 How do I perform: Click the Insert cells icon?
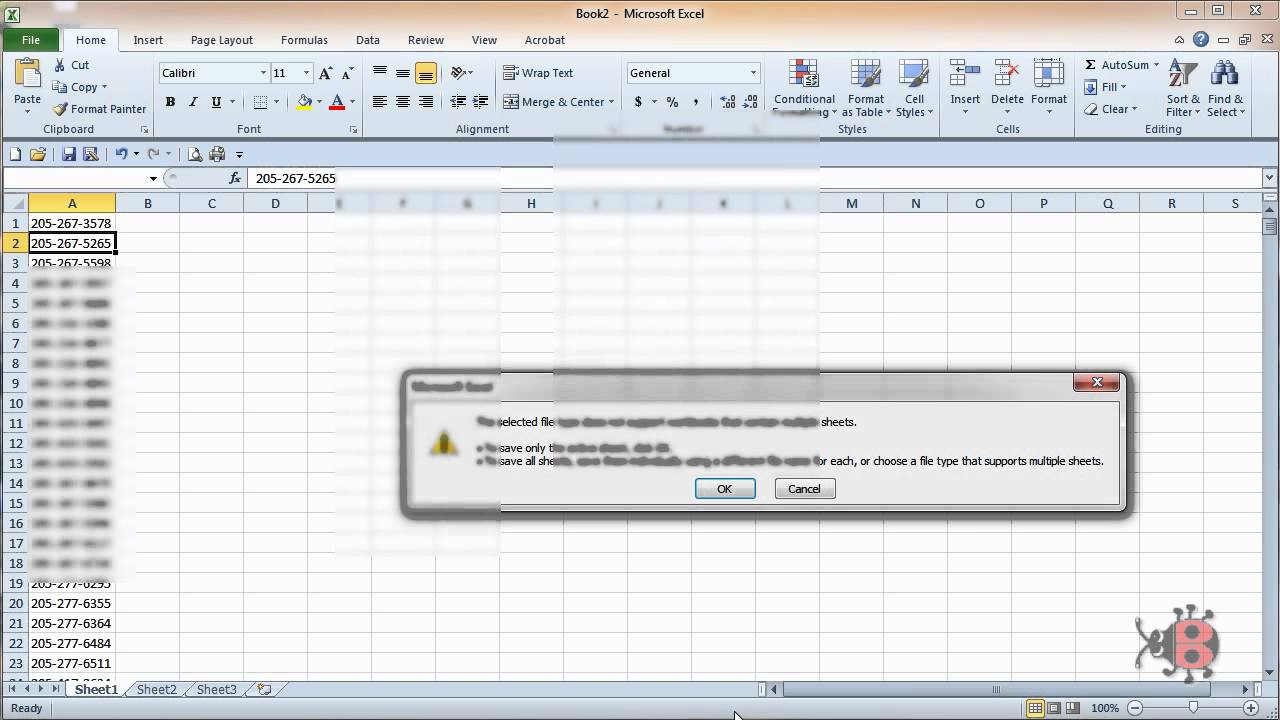pyautogui.click(x=965, y=75)
